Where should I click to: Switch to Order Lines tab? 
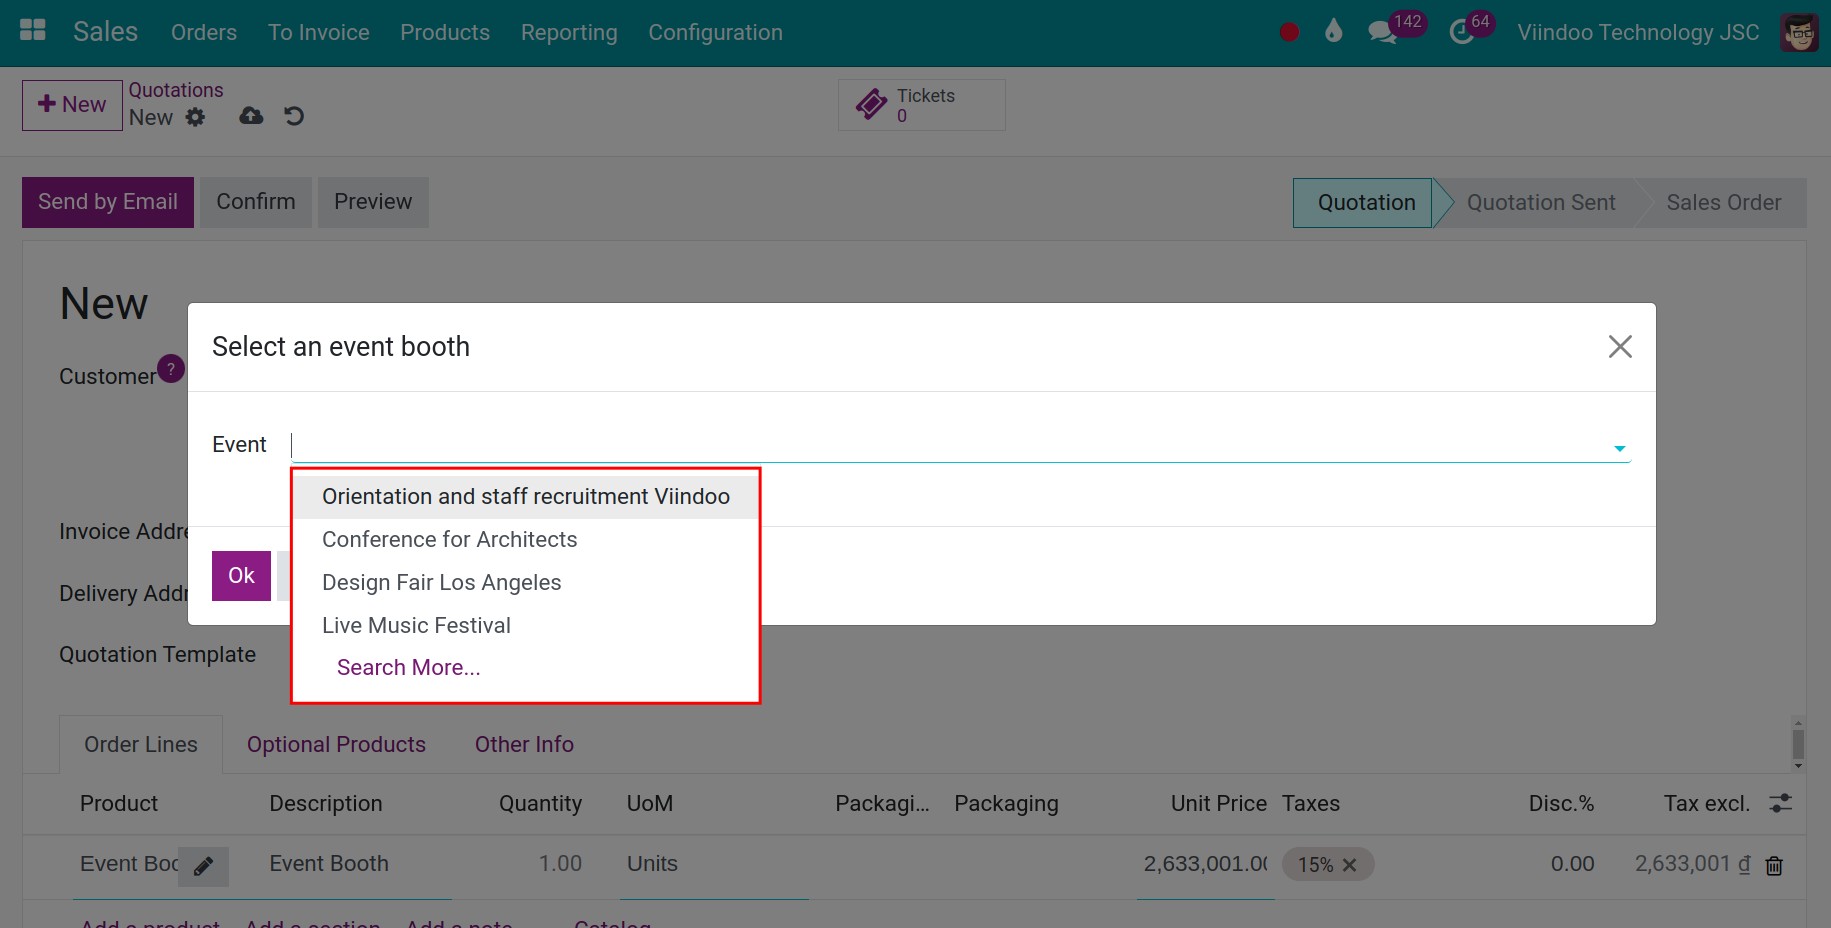[141, 745]
